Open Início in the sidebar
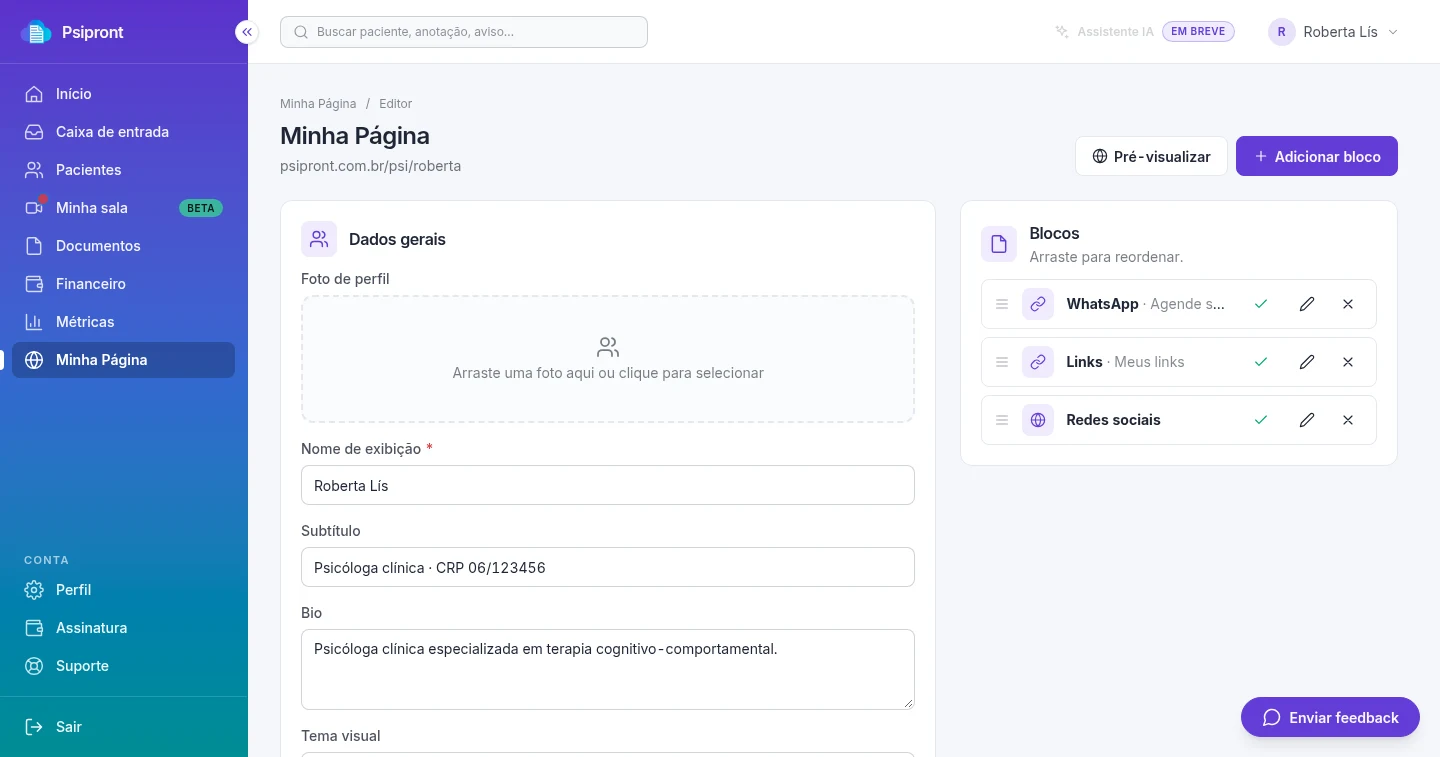The width and height of the screenshot is (1440, 757). 123,94
